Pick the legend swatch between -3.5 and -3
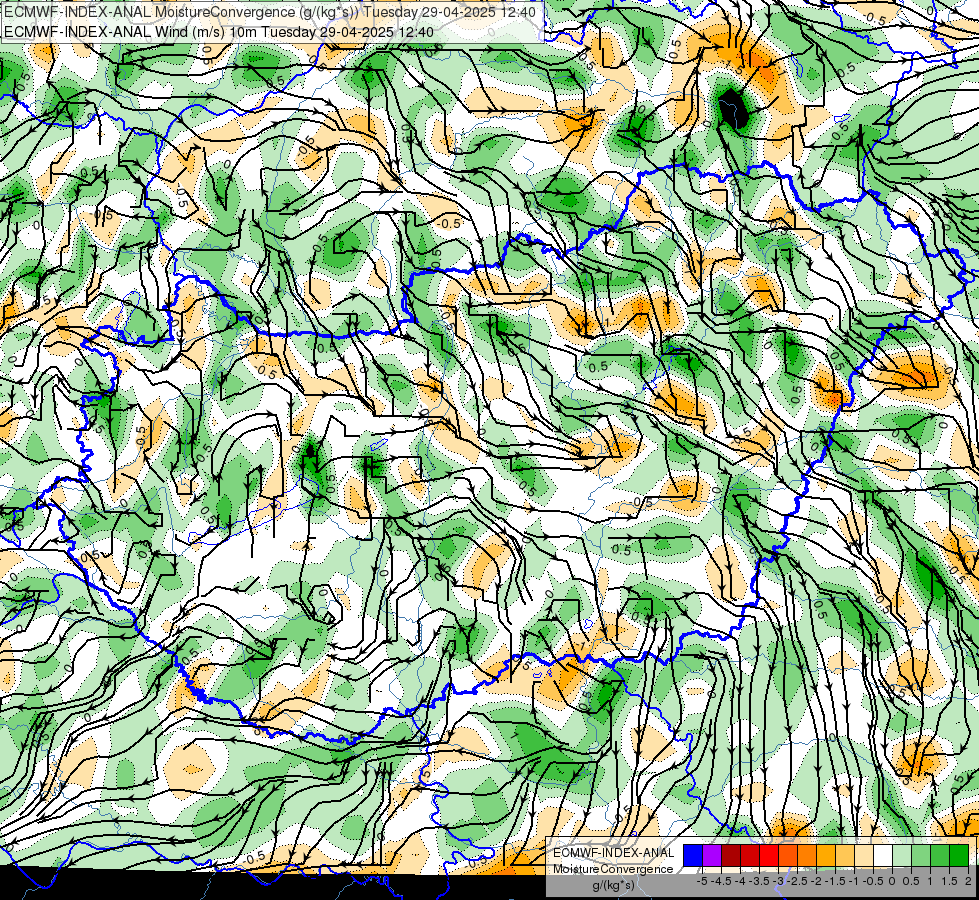The image size is (979, 900). click(x=769, y=855)
